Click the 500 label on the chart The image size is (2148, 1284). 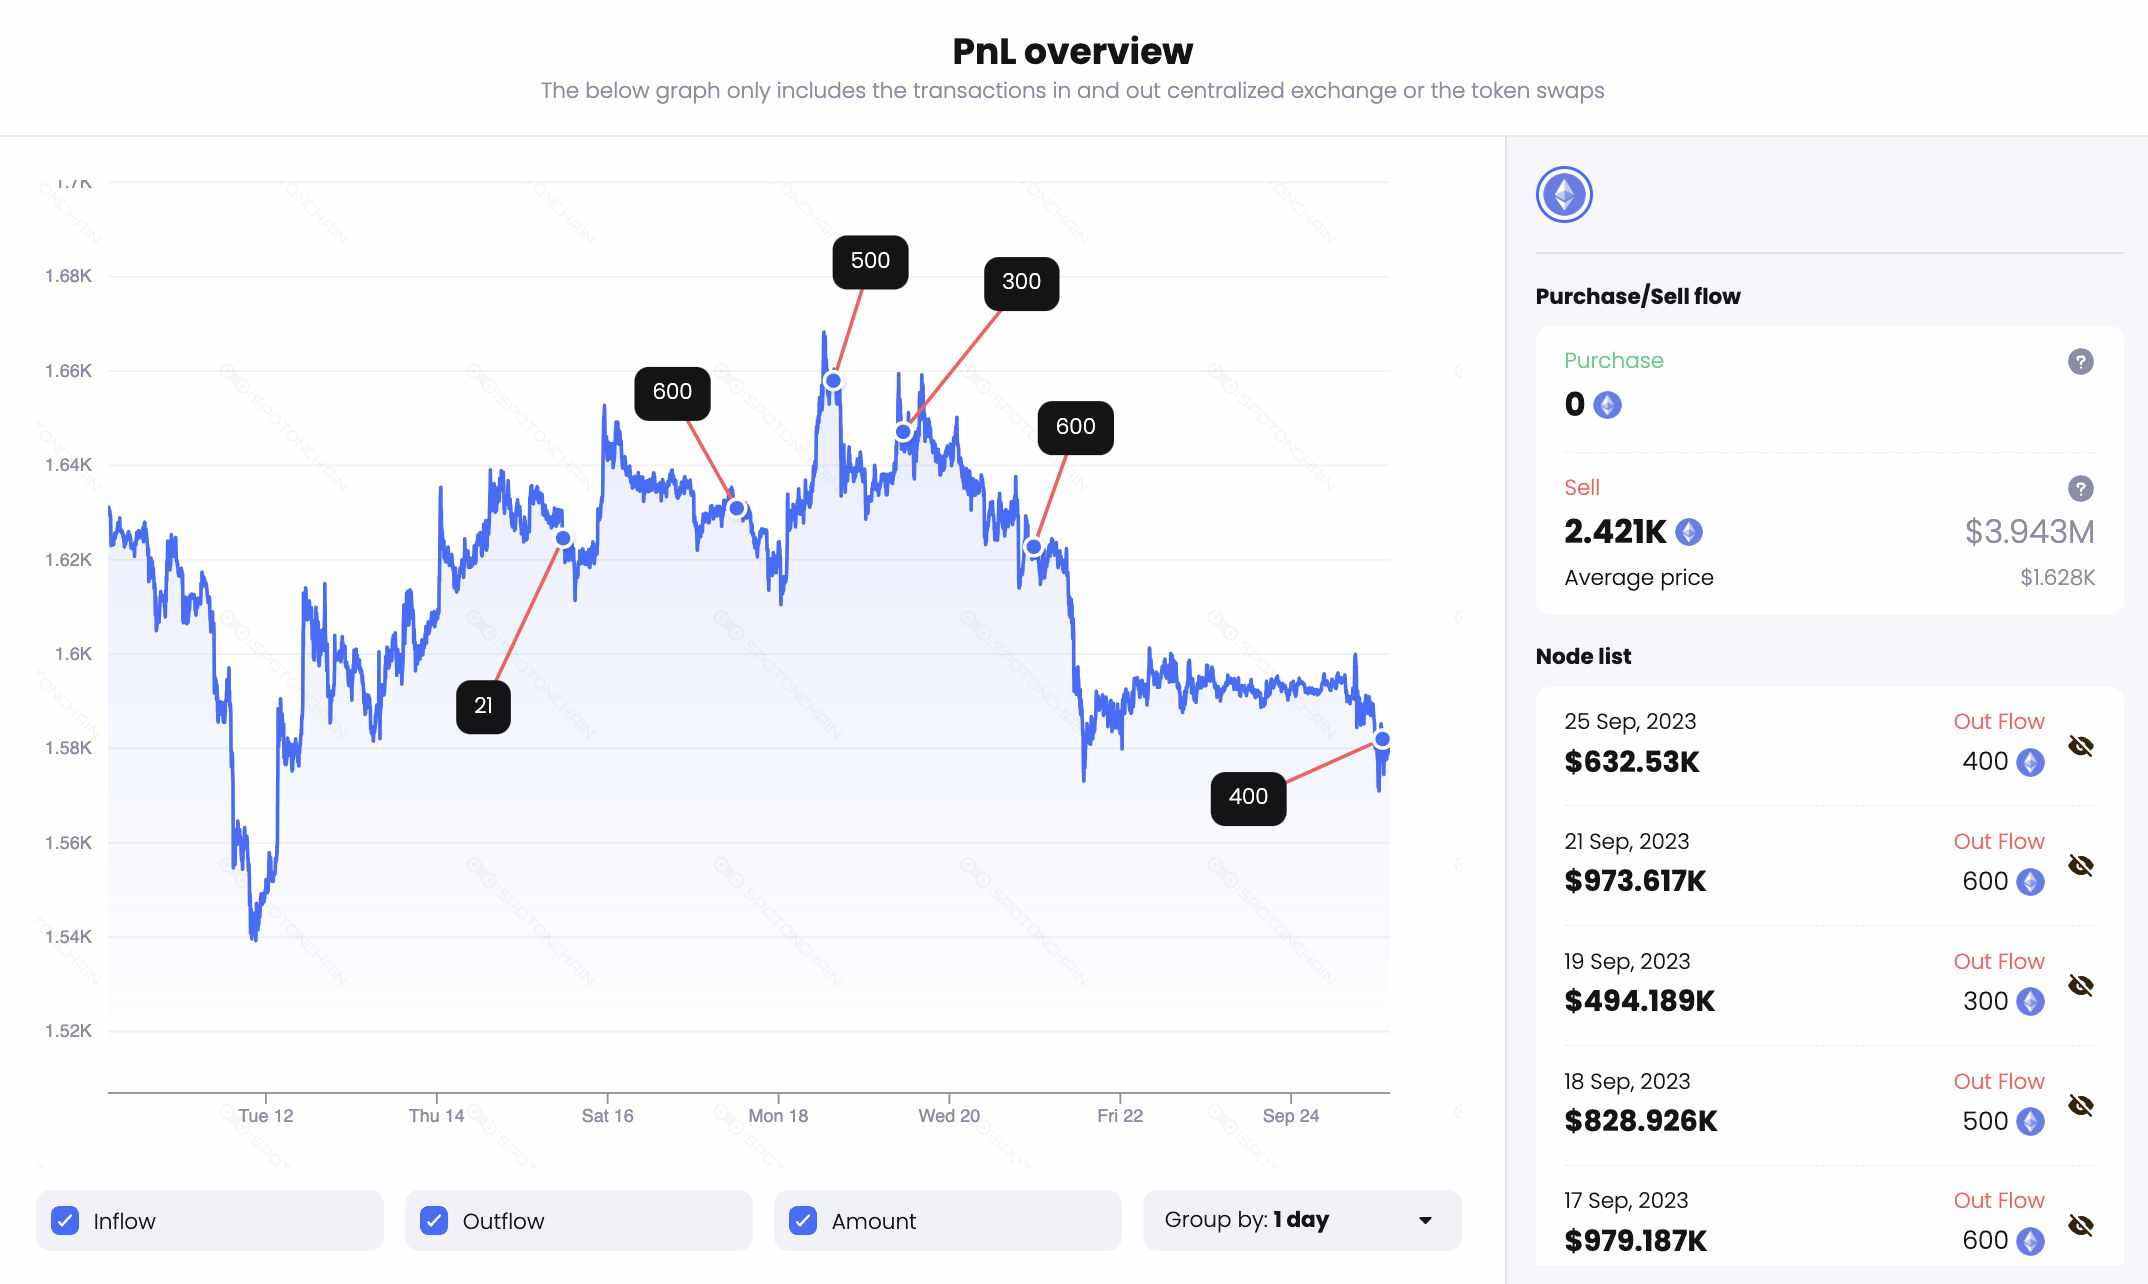870,261
